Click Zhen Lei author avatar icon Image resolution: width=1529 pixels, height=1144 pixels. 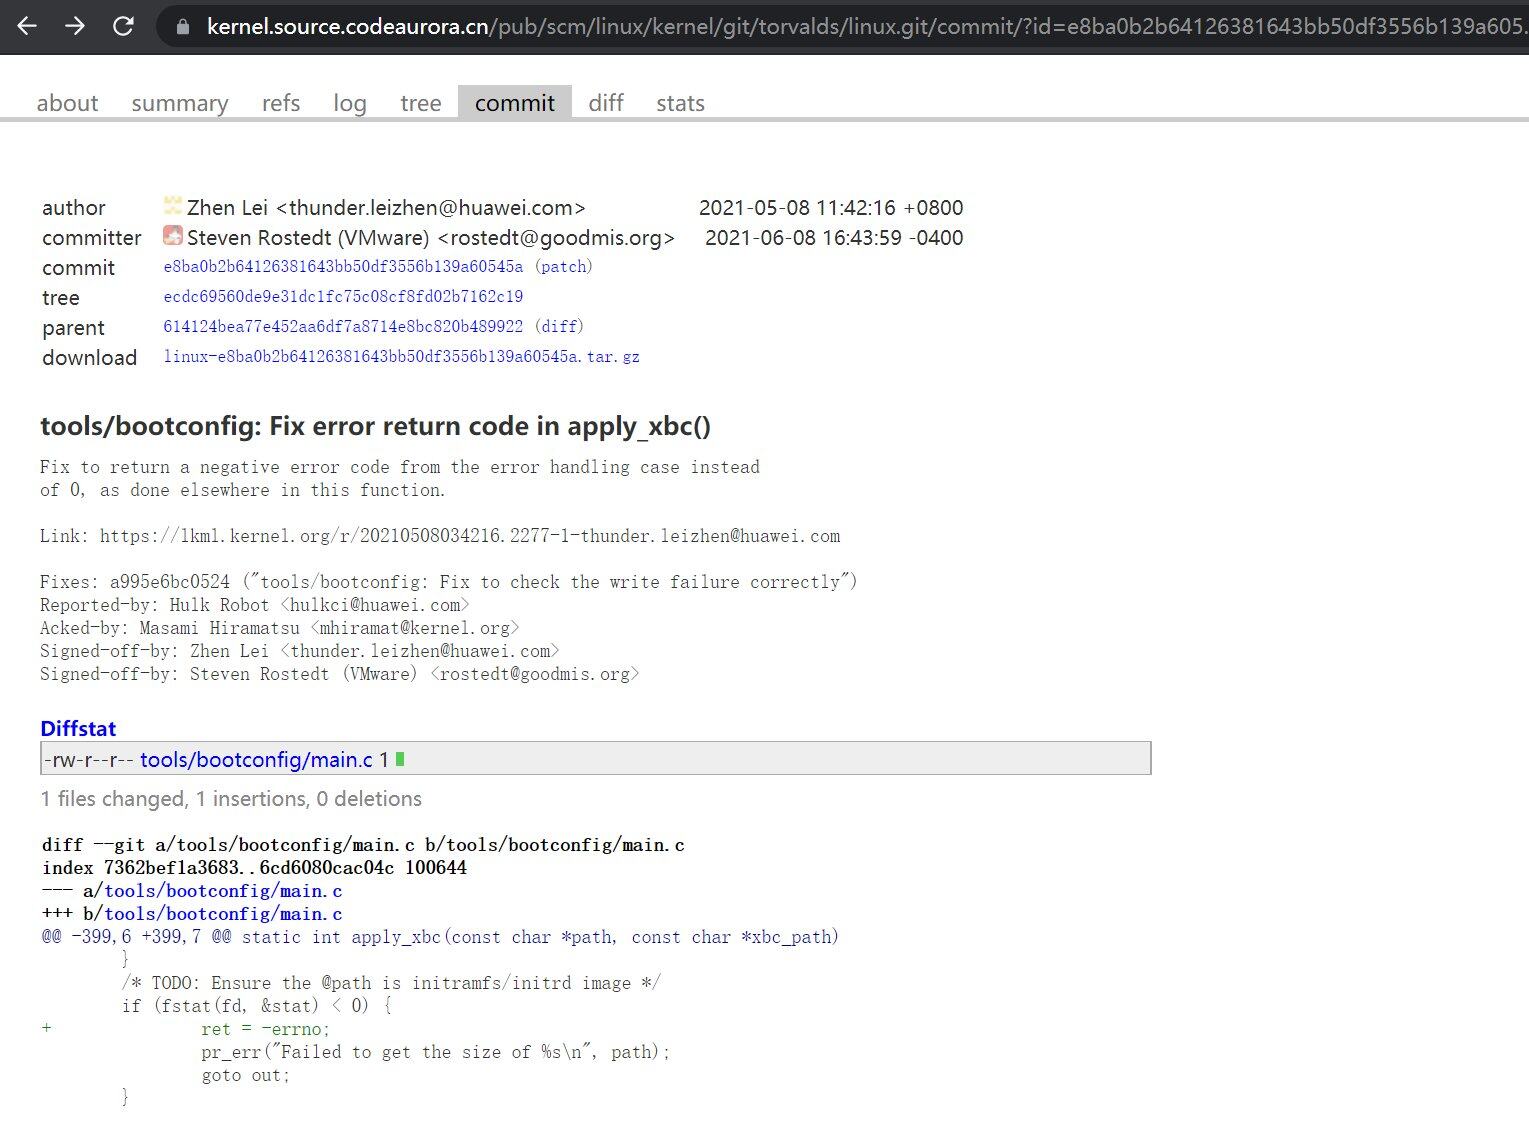(x=173, y=206)
